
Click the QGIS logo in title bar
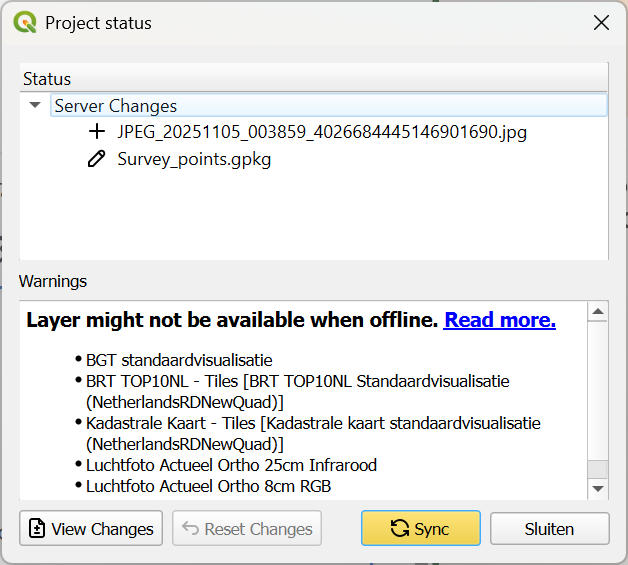tap(24, 22)
